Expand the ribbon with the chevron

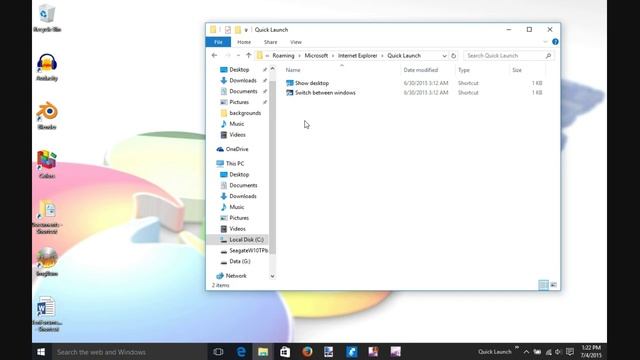pos(545,42)
